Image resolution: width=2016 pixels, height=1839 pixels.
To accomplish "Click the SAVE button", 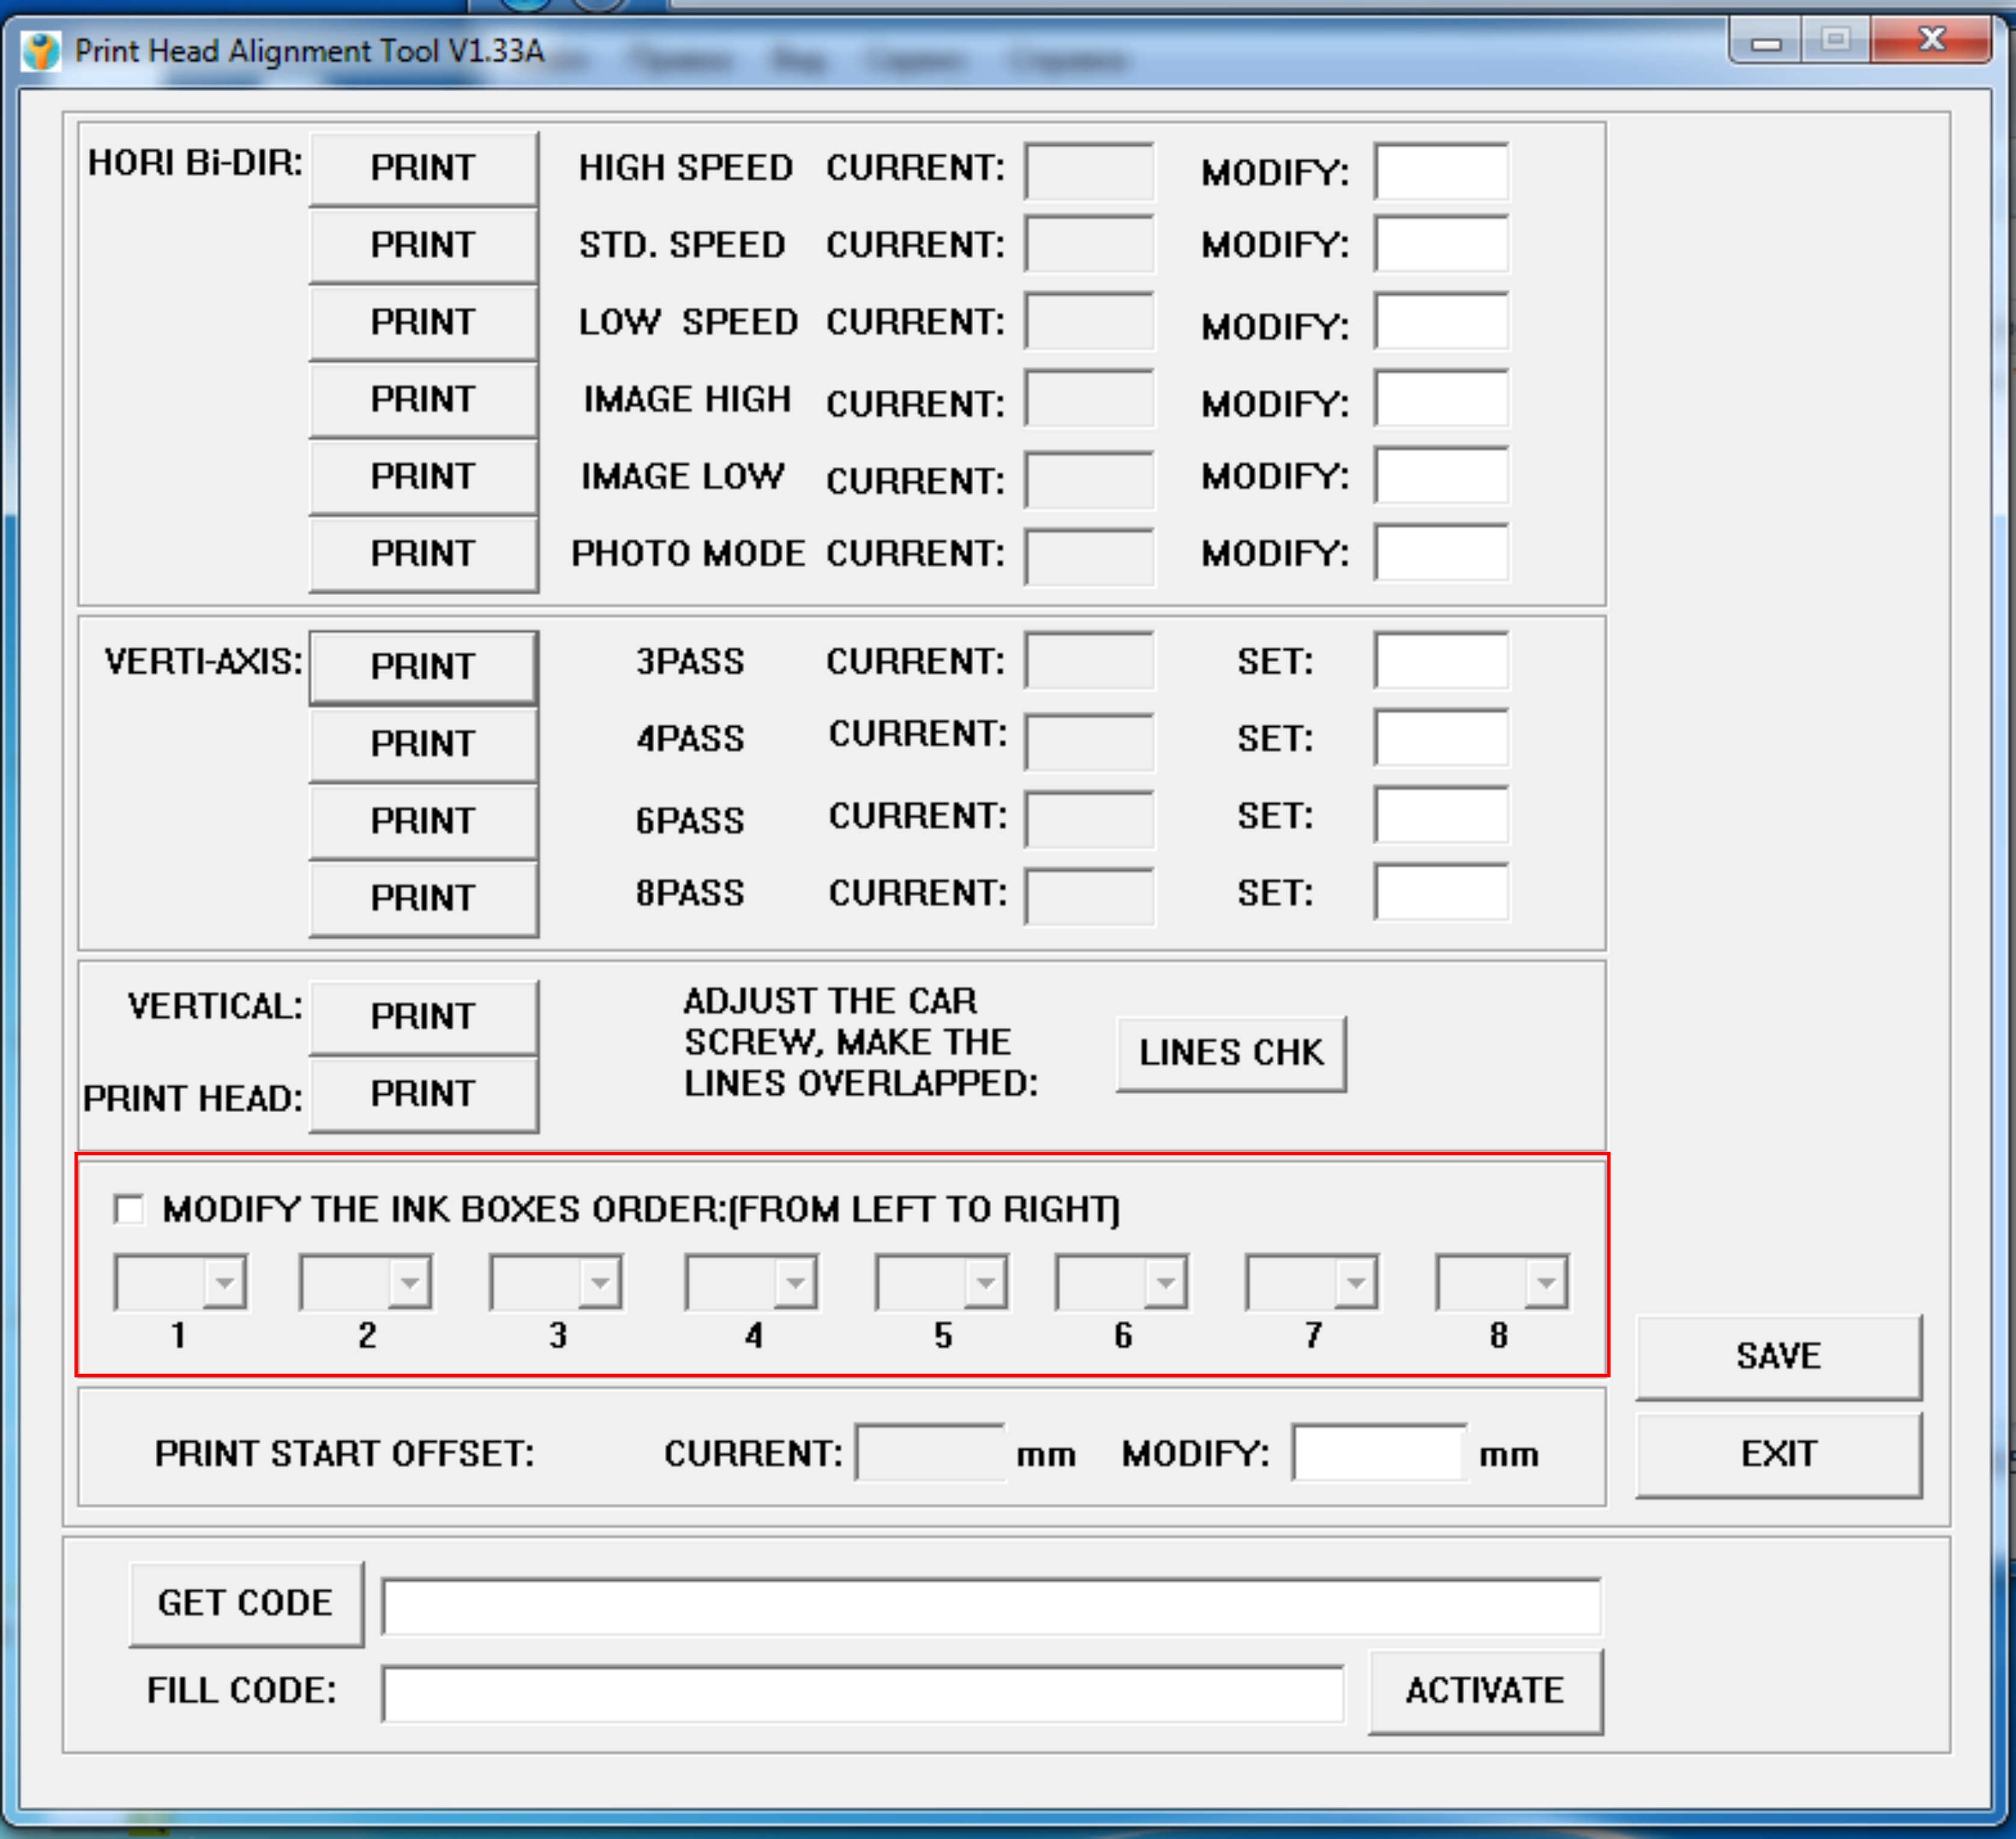I will click(x=1778, y=1356).
